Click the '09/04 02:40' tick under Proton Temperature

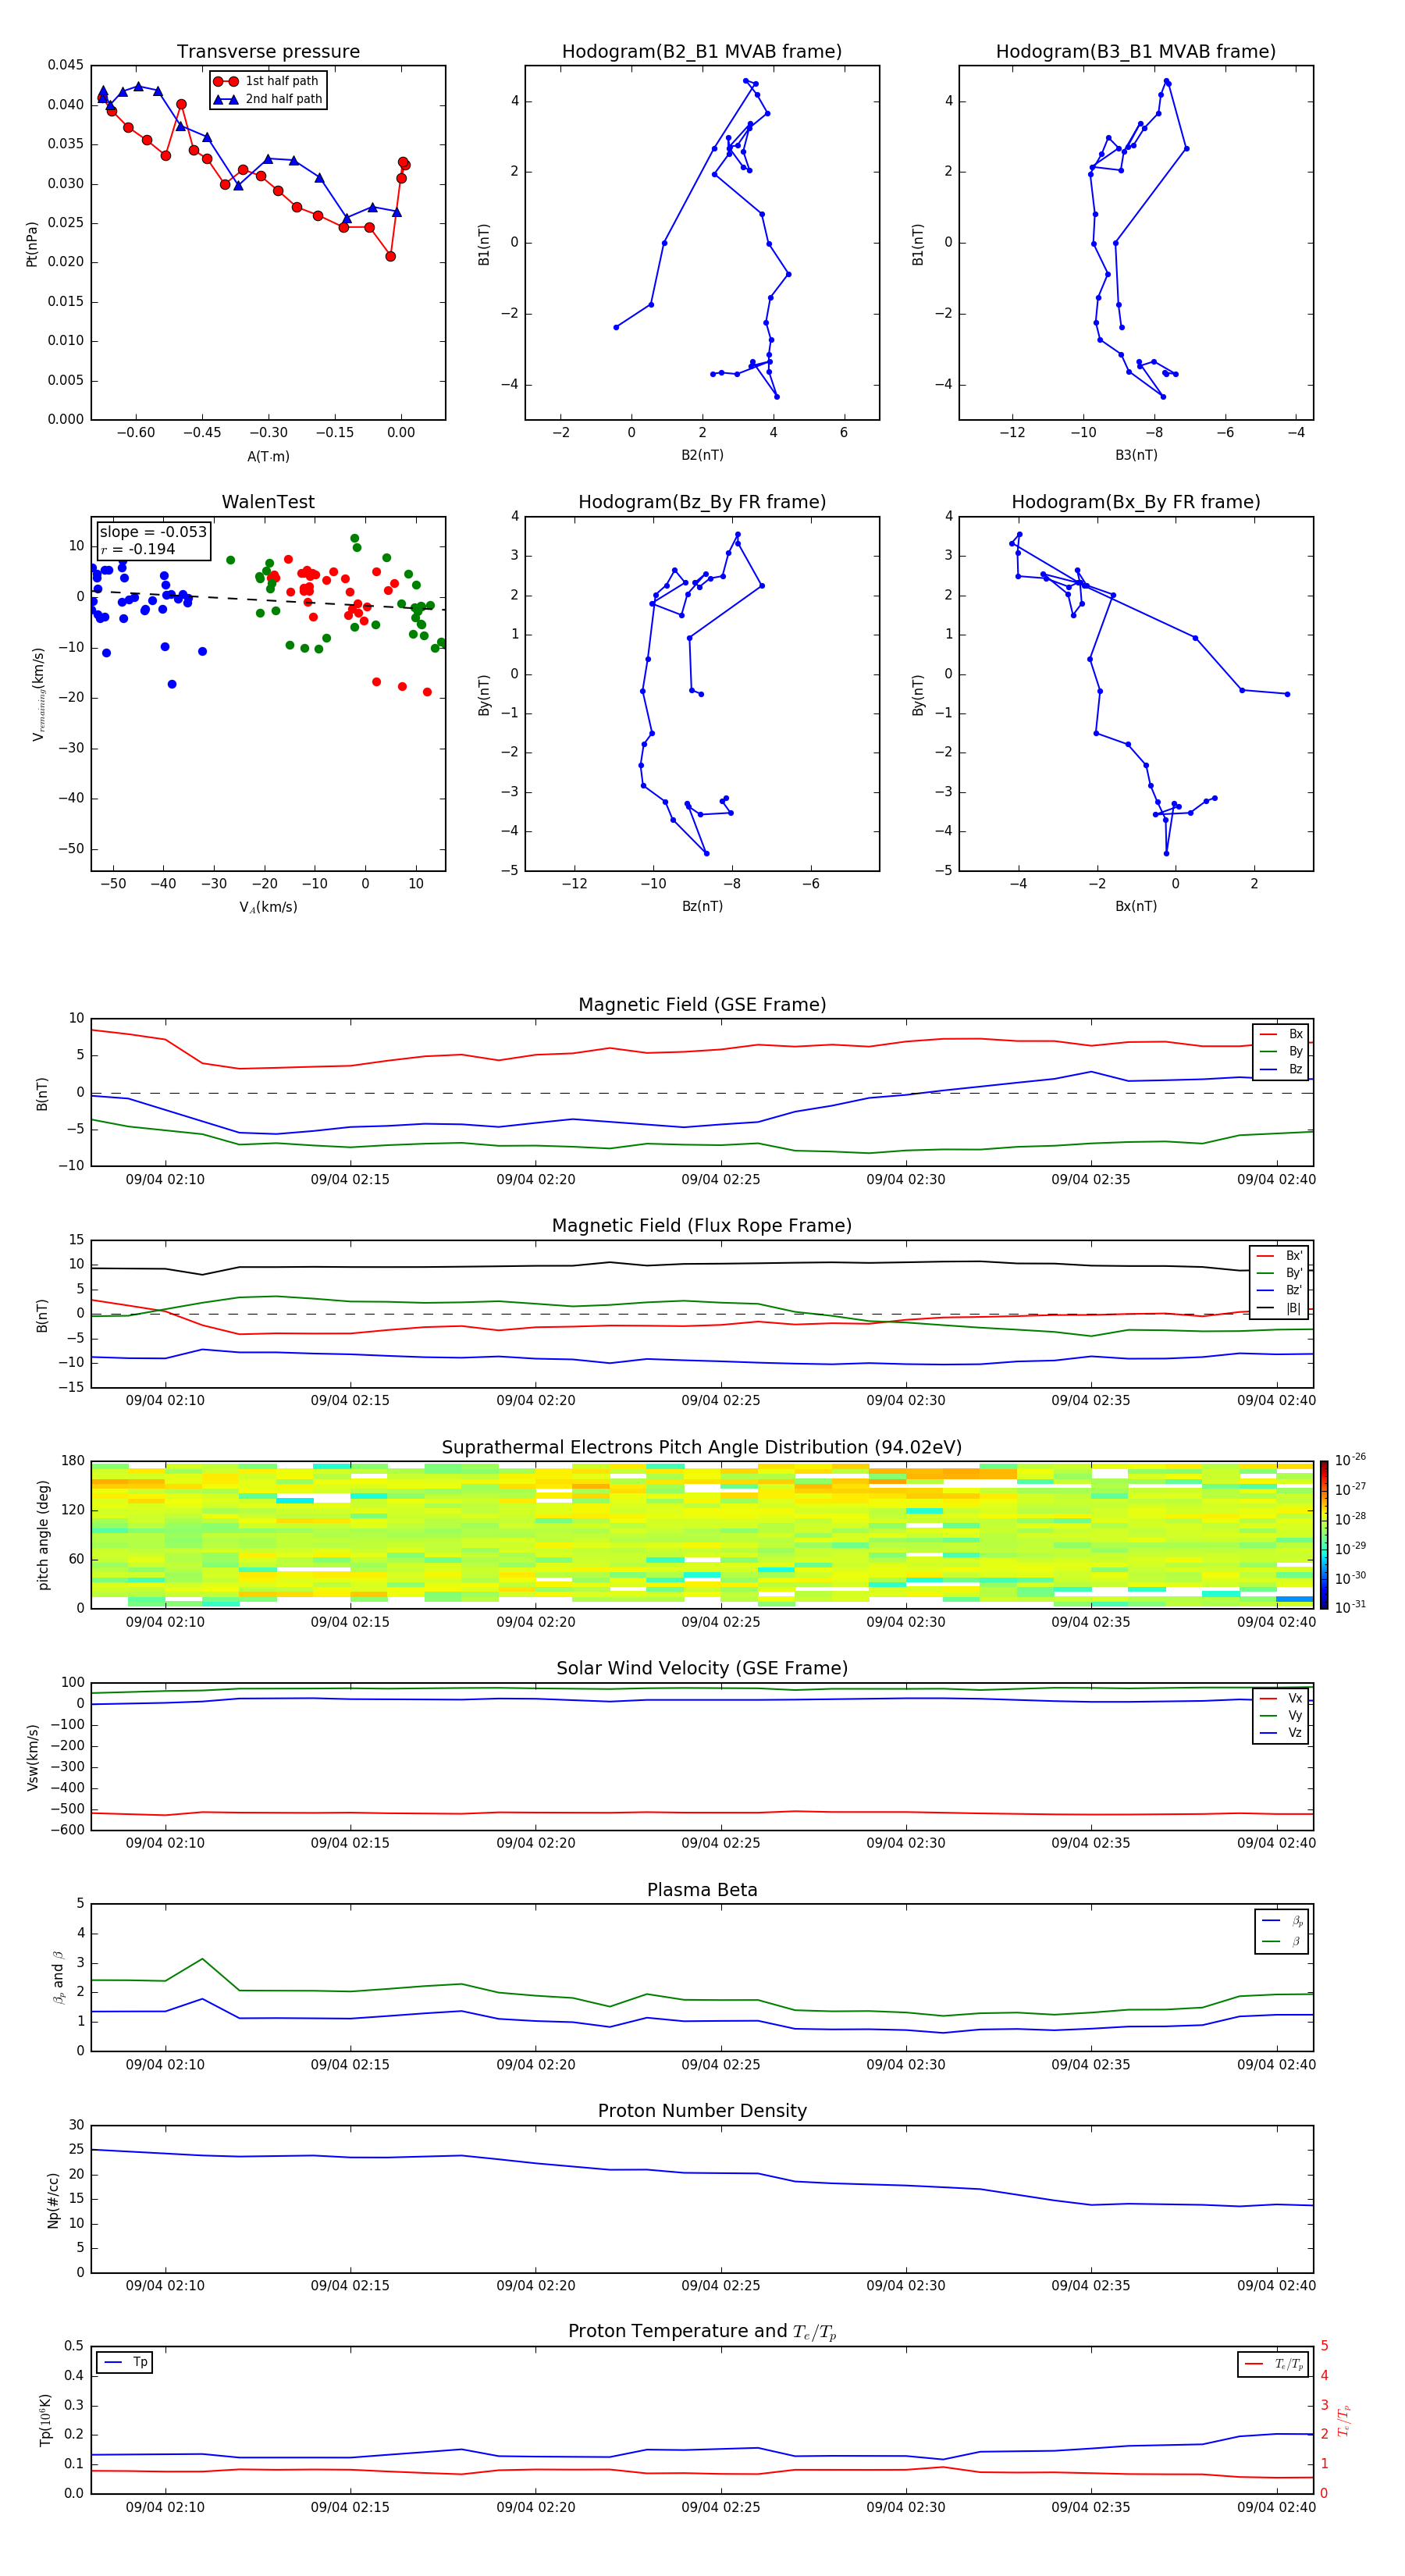1276,2507
